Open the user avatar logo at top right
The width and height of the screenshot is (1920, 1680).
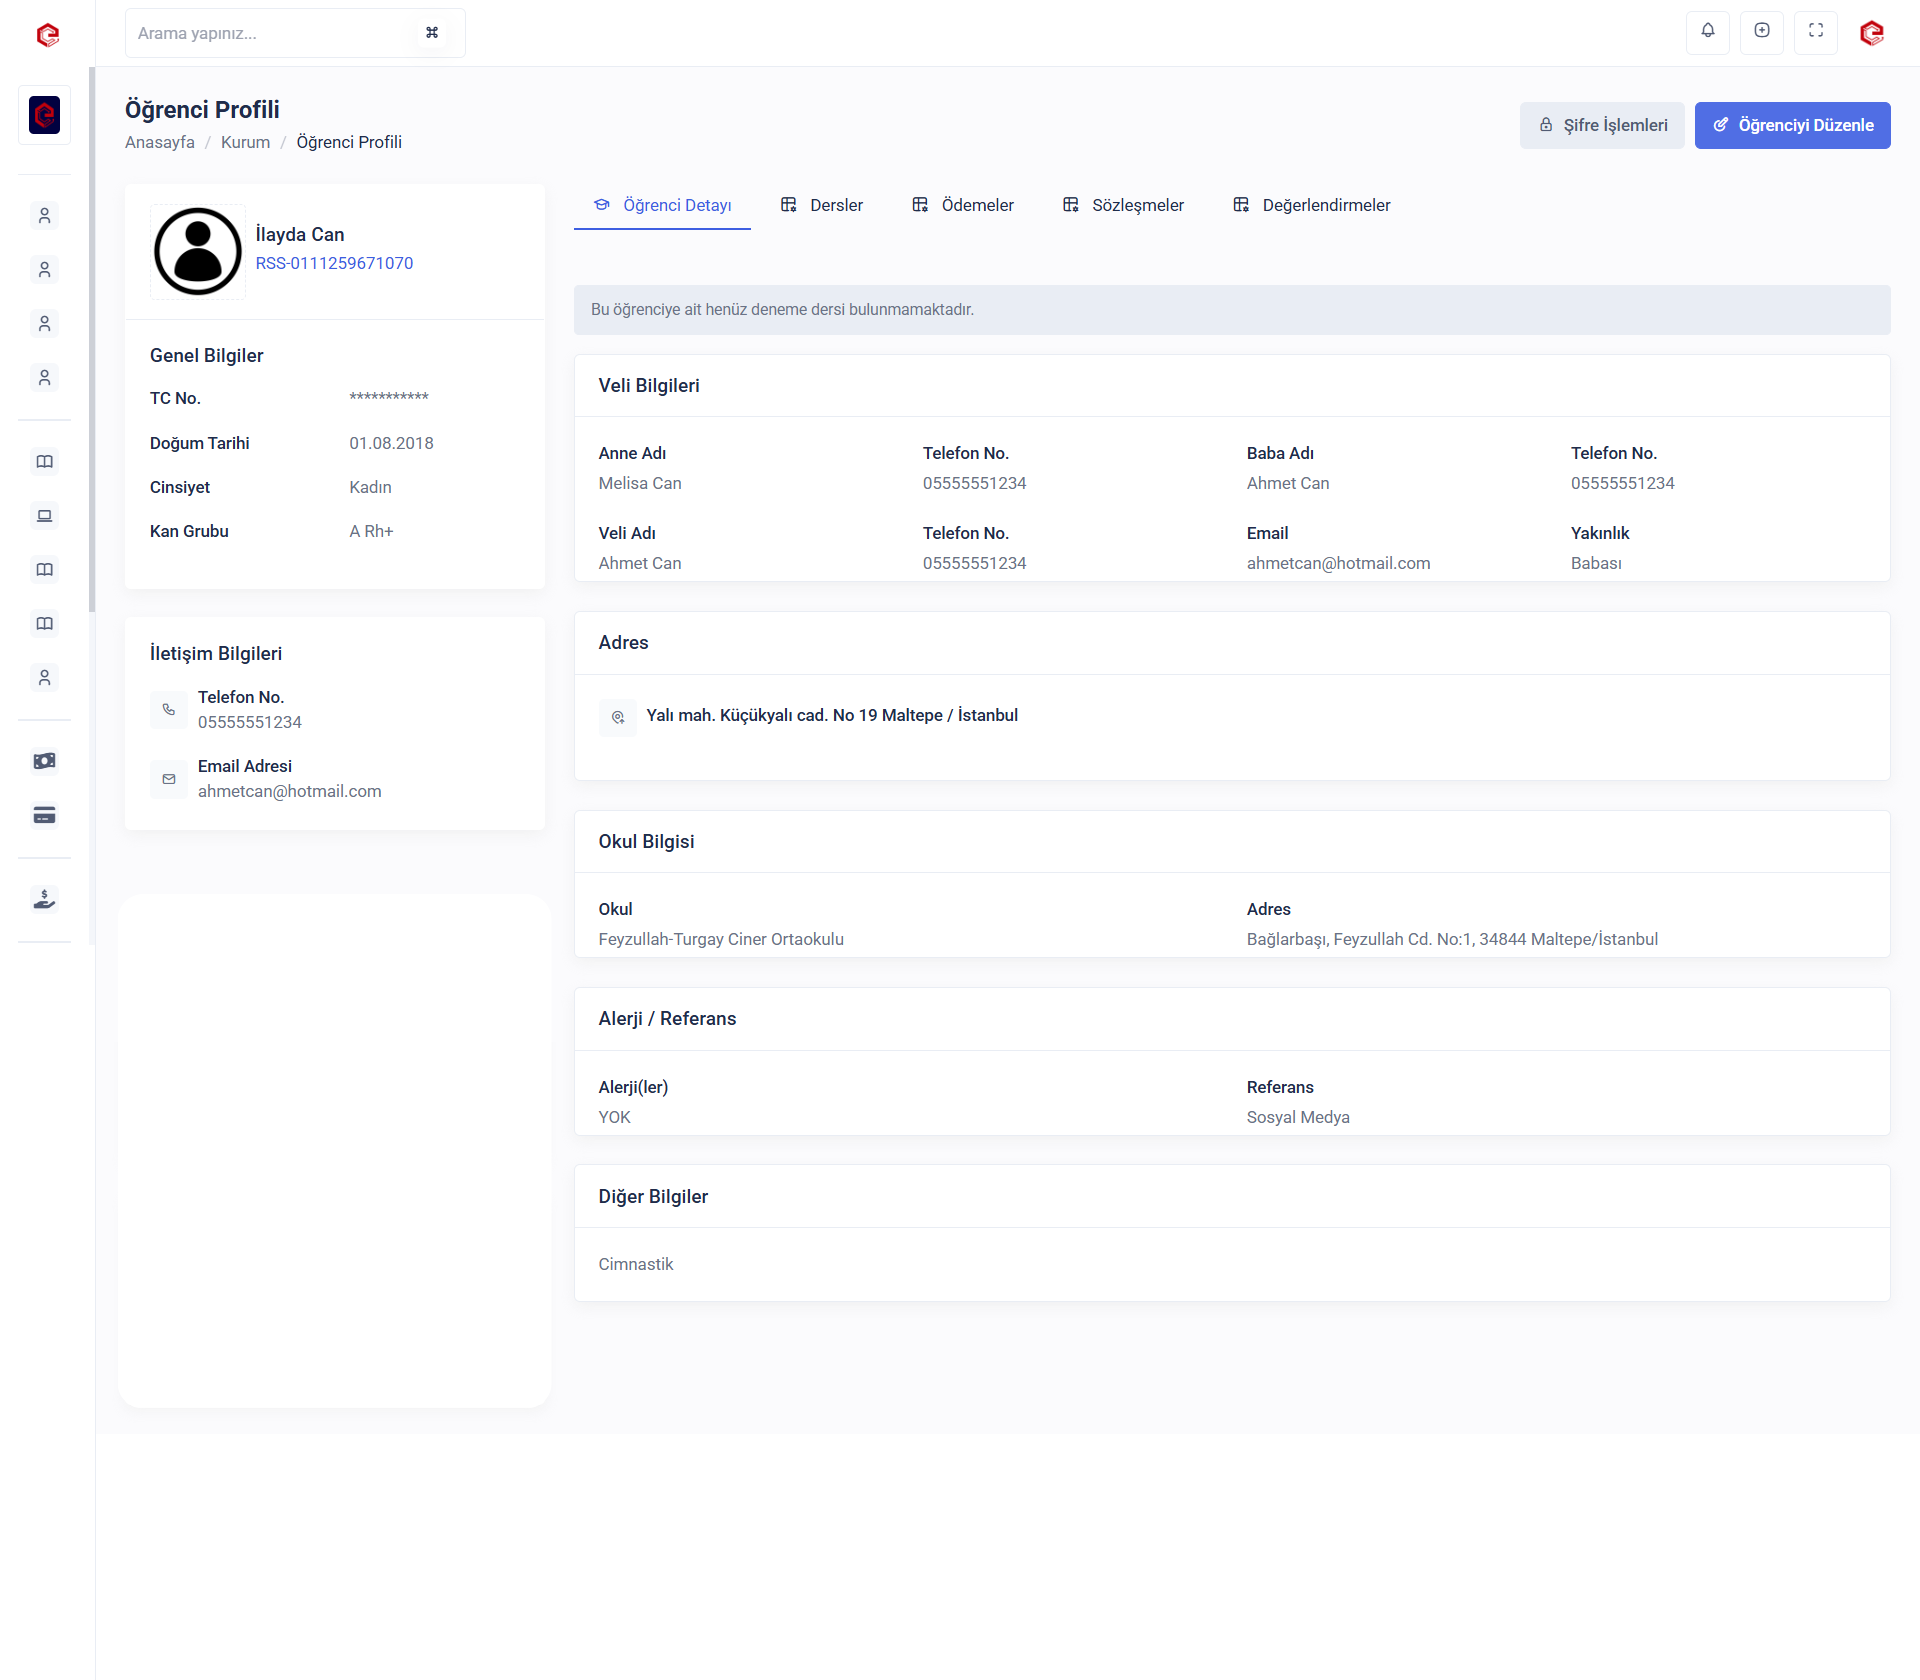point(1872,33)
